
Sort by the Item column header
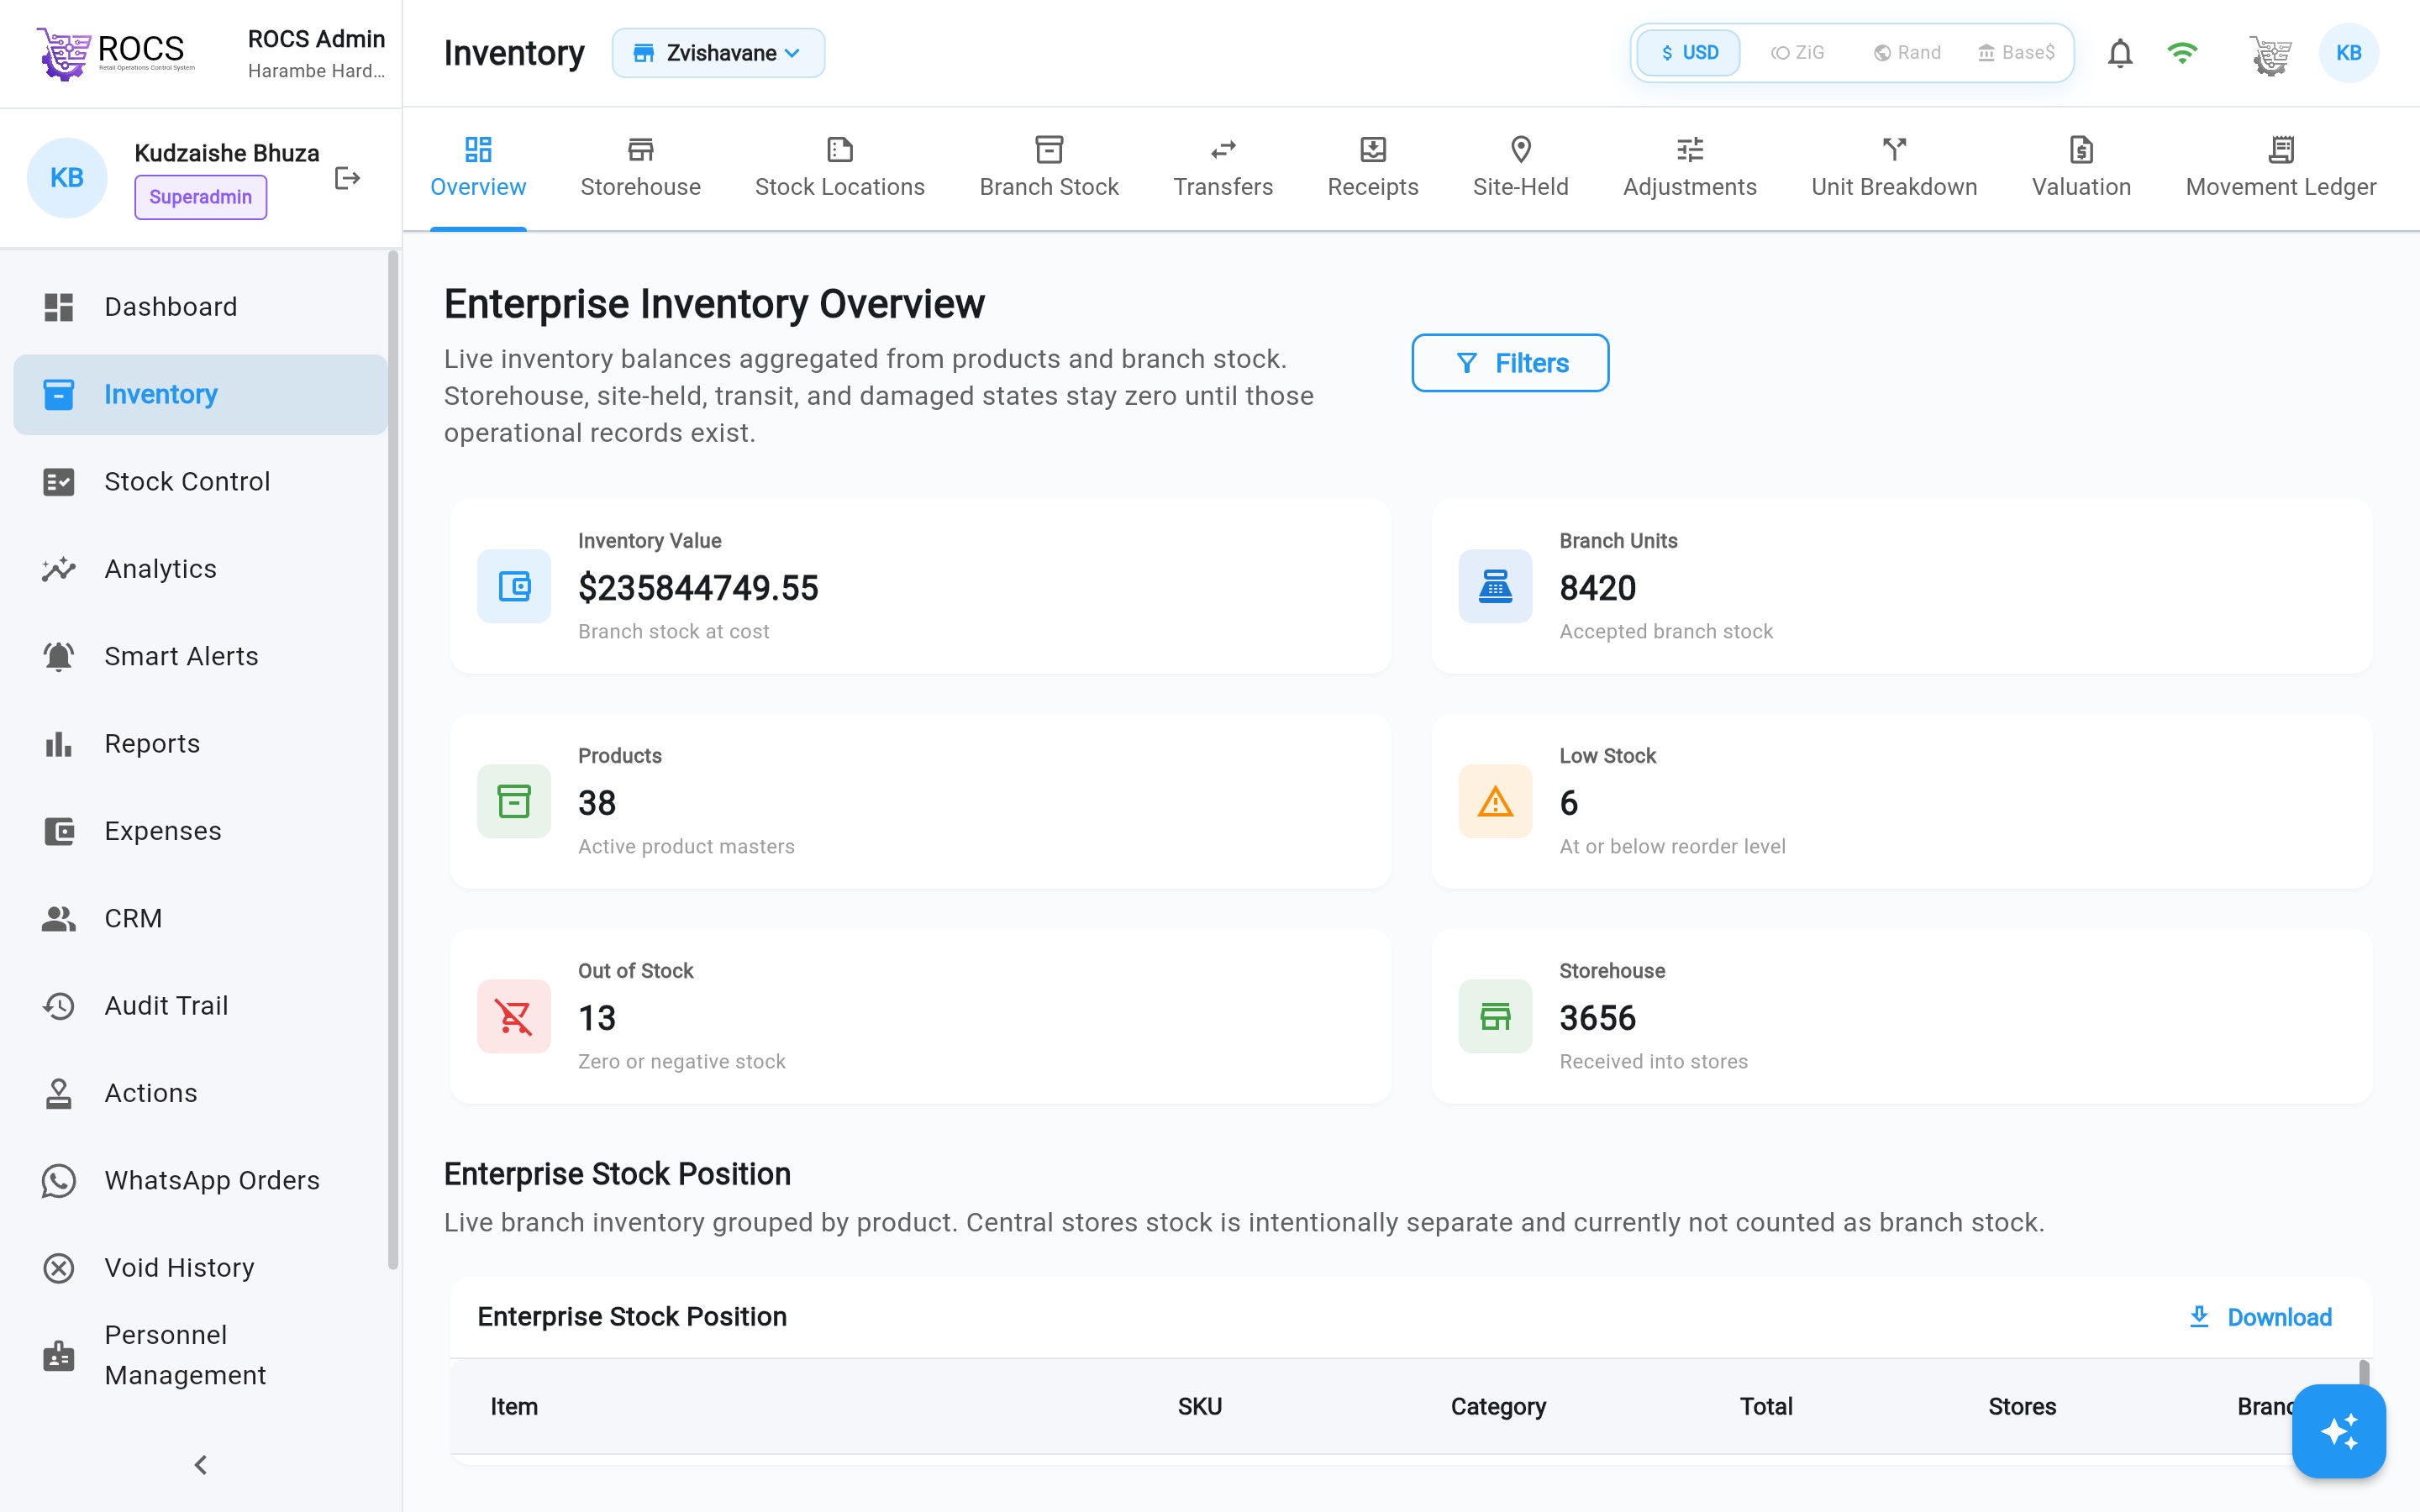coord(513,1406)
